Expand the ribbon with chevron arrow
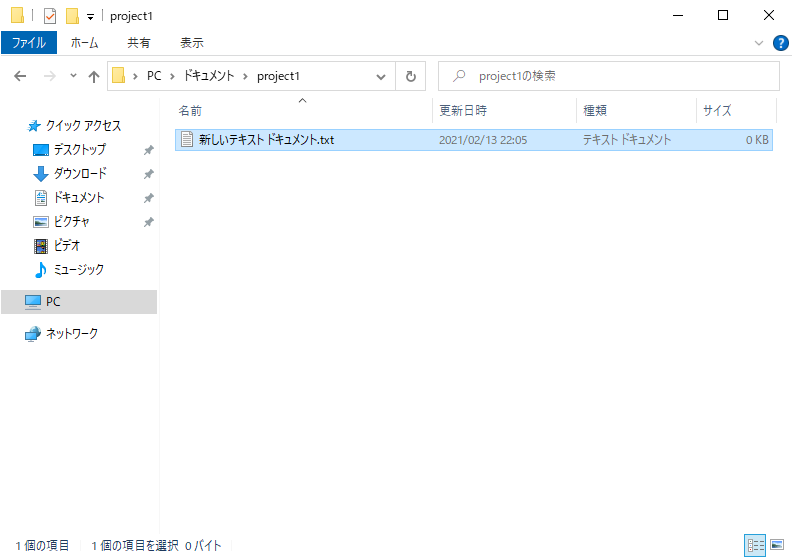The height and width of the screenshot is (558, 793). tap(759, 43)
